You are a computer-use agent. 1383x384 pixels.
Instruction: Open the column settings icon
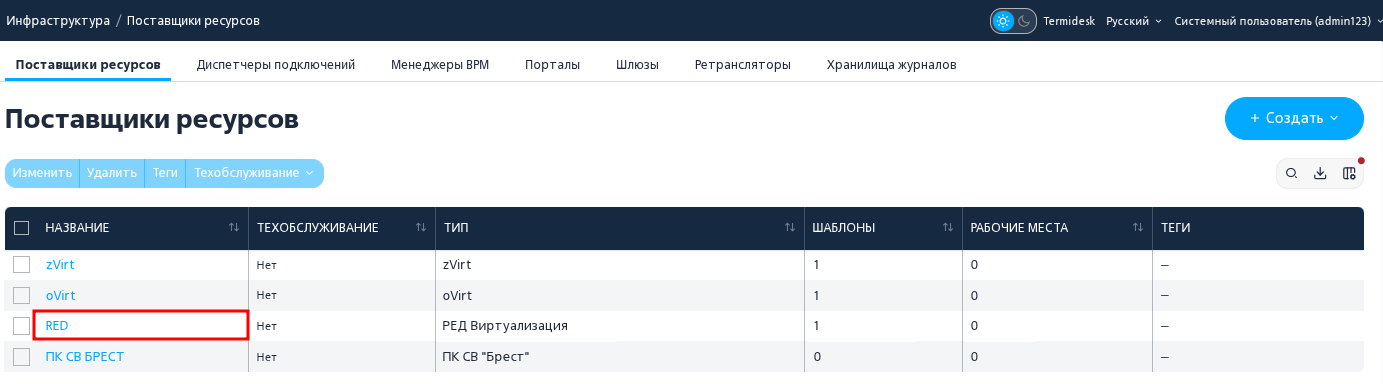point(1349,173)
